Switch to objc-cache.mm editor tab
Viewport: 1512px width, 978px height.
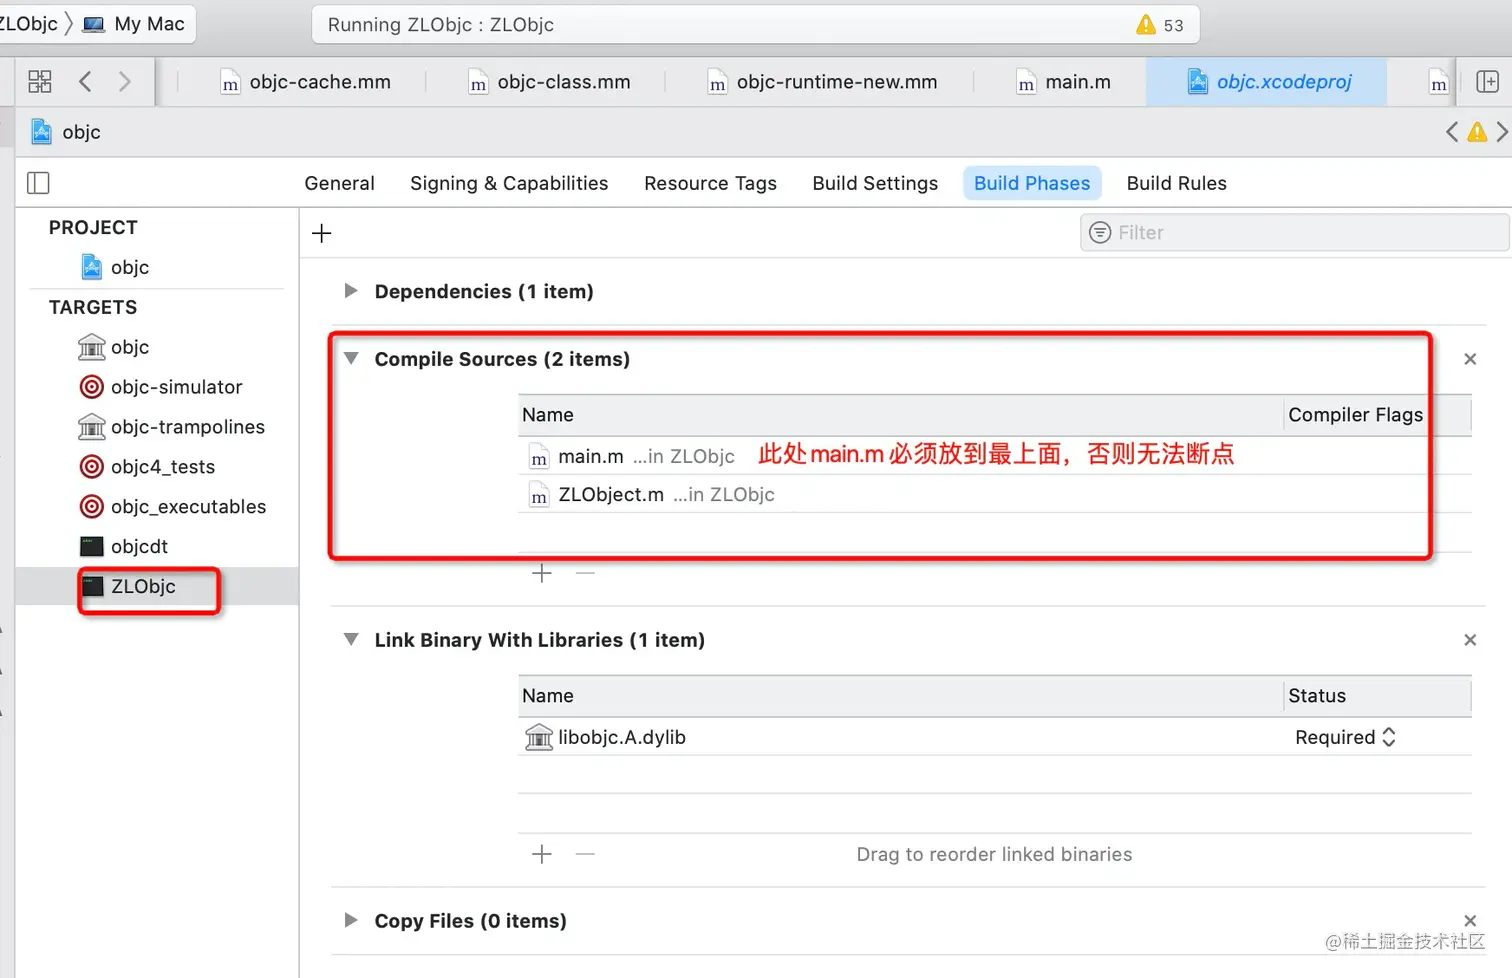(305, 82)
